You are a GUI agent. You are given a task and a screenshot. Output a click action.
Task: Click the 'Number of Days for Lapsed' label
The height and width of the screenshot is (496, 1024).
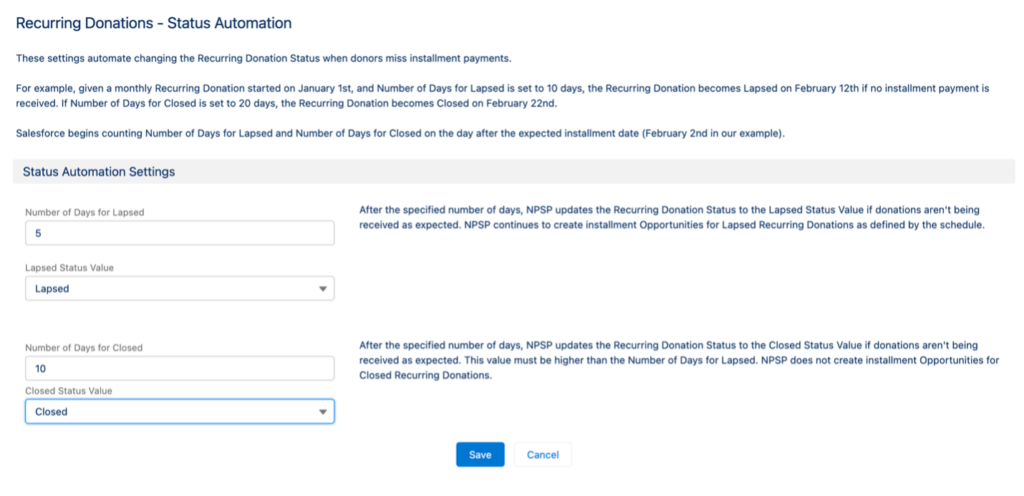click(84, 212)
